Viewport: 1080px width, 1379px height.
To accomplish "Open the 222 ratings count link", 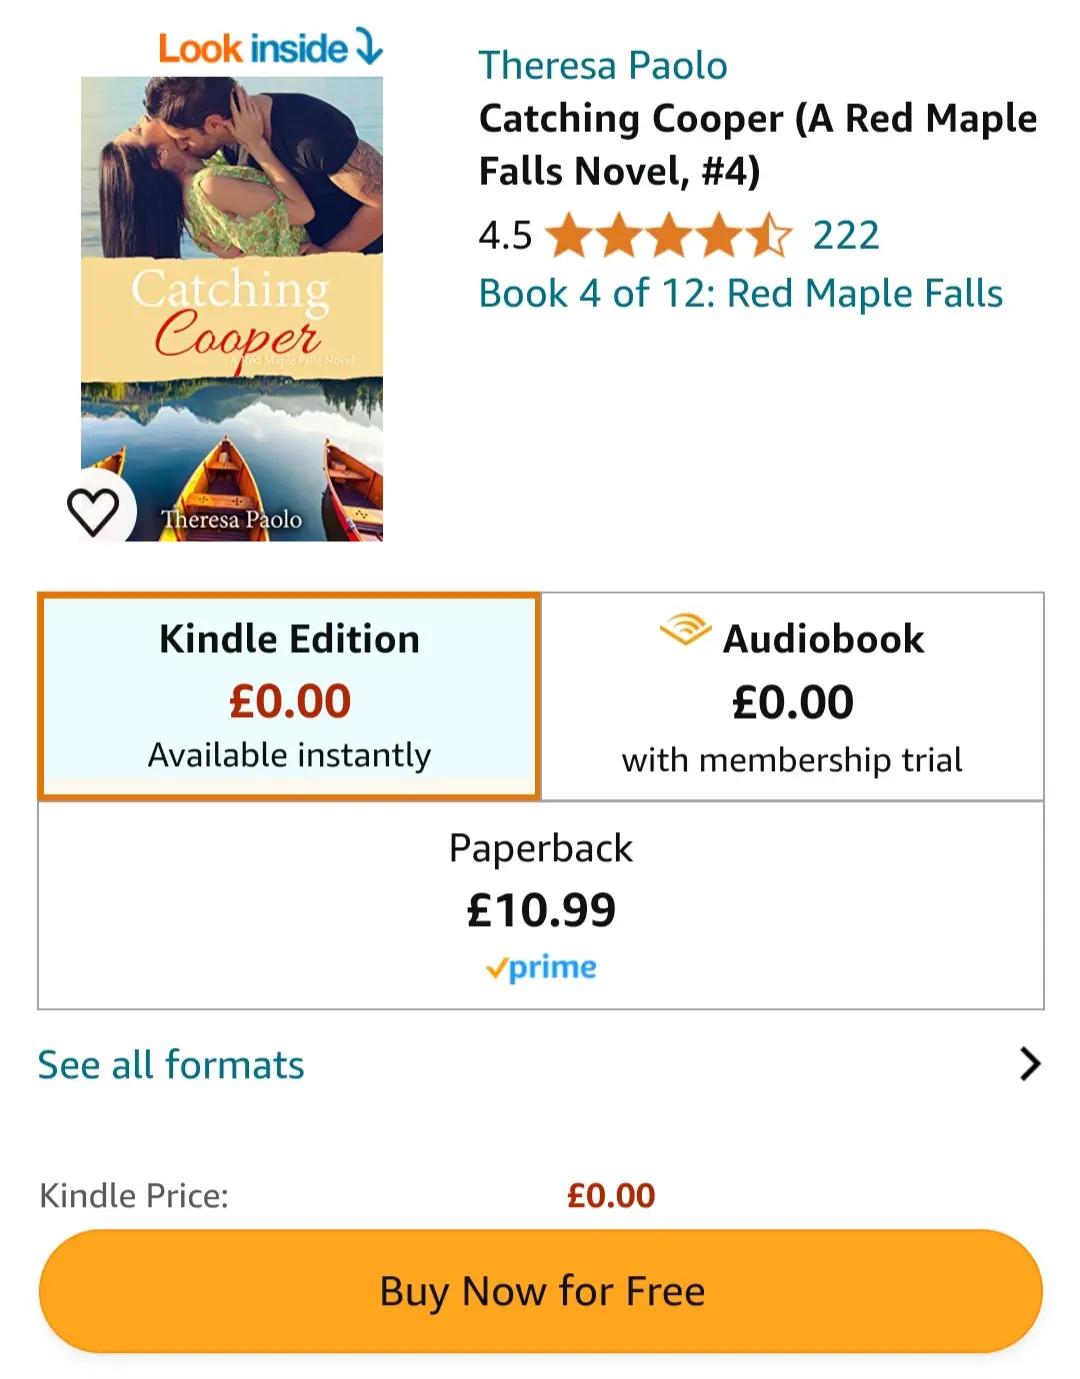I will (846, 236).
